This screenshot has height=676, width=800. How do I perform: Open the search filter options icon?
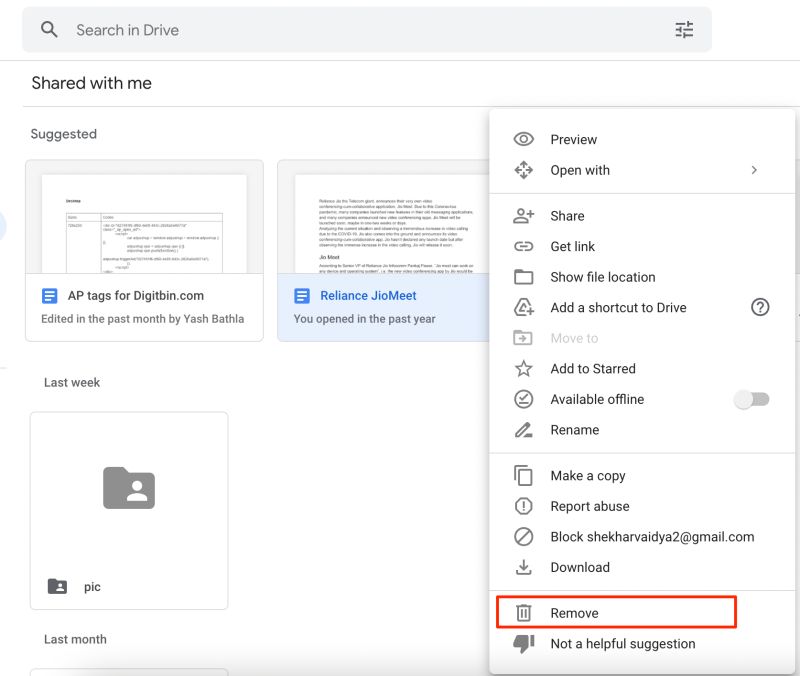pos(684,30)
